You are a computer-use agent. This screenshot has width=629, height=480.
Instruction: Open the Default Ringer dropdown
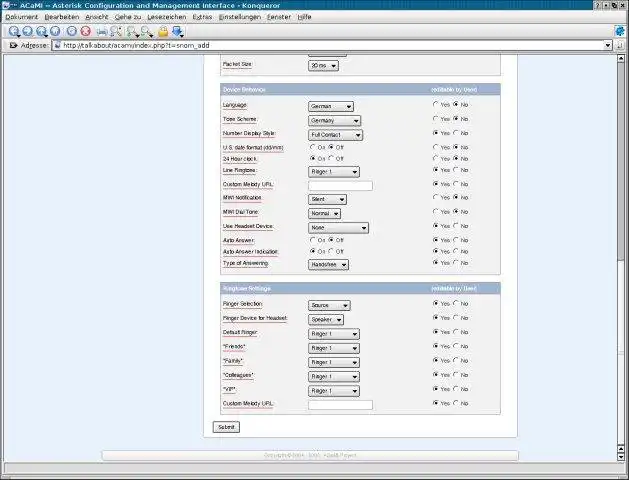pos(334,334)
